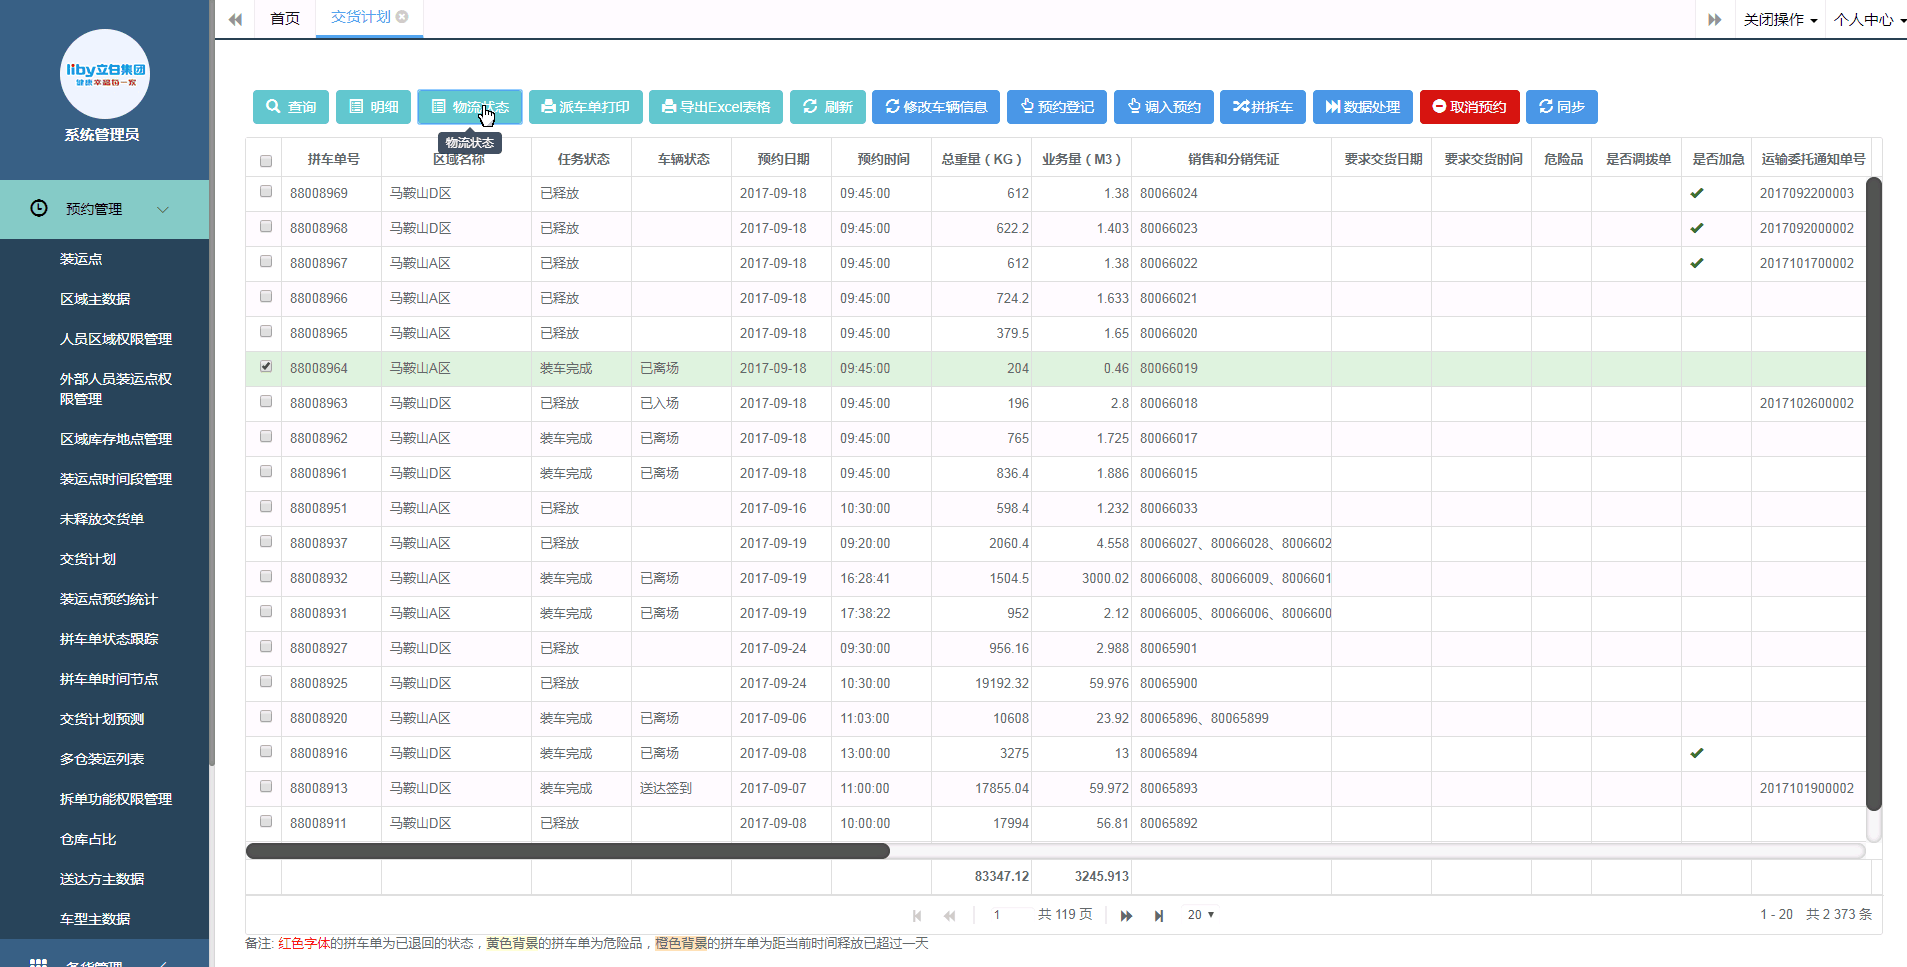Tick the checkbox for row 88008969
Viewport: 1907px width, 967px height.
tap(266, 192)
